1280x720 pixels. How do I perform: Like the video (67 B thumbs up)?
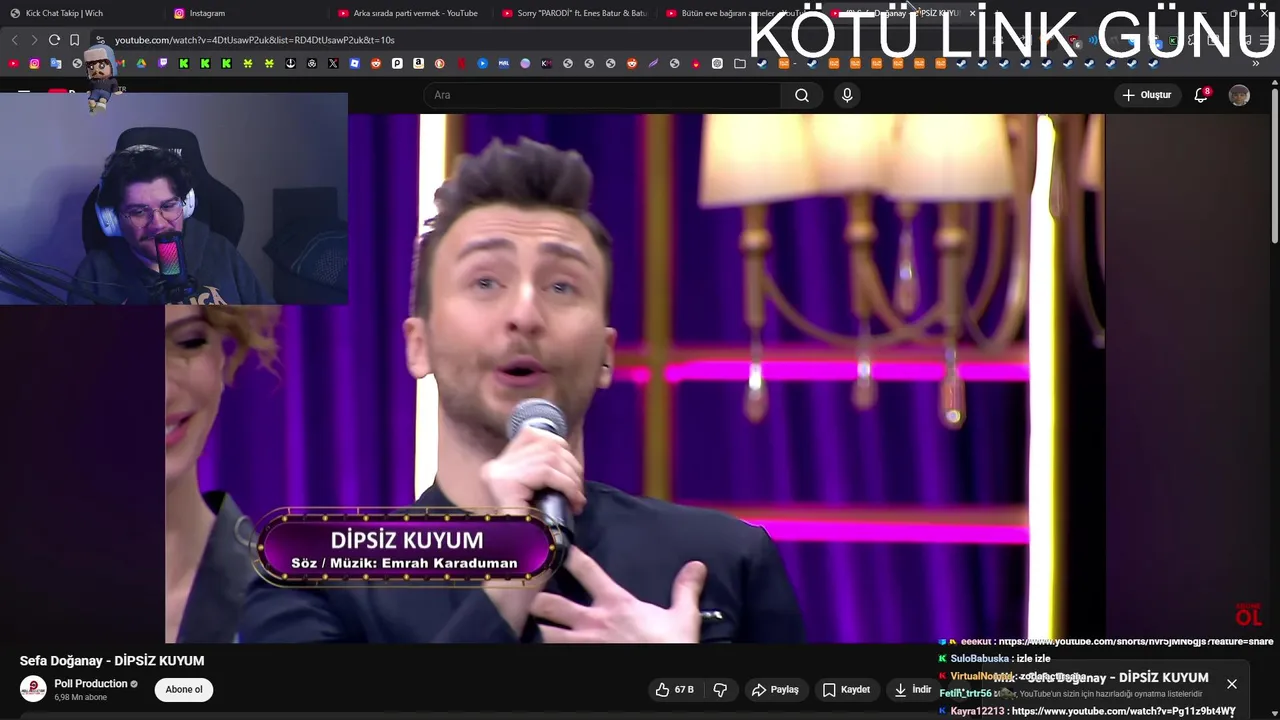pyautogui.click(x=675, y=690)
